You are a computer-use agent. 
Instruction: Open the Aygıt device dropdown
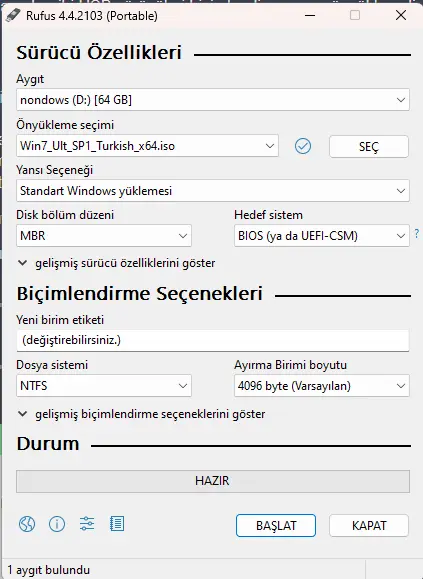pyautogui.click(x=213, y=100)
